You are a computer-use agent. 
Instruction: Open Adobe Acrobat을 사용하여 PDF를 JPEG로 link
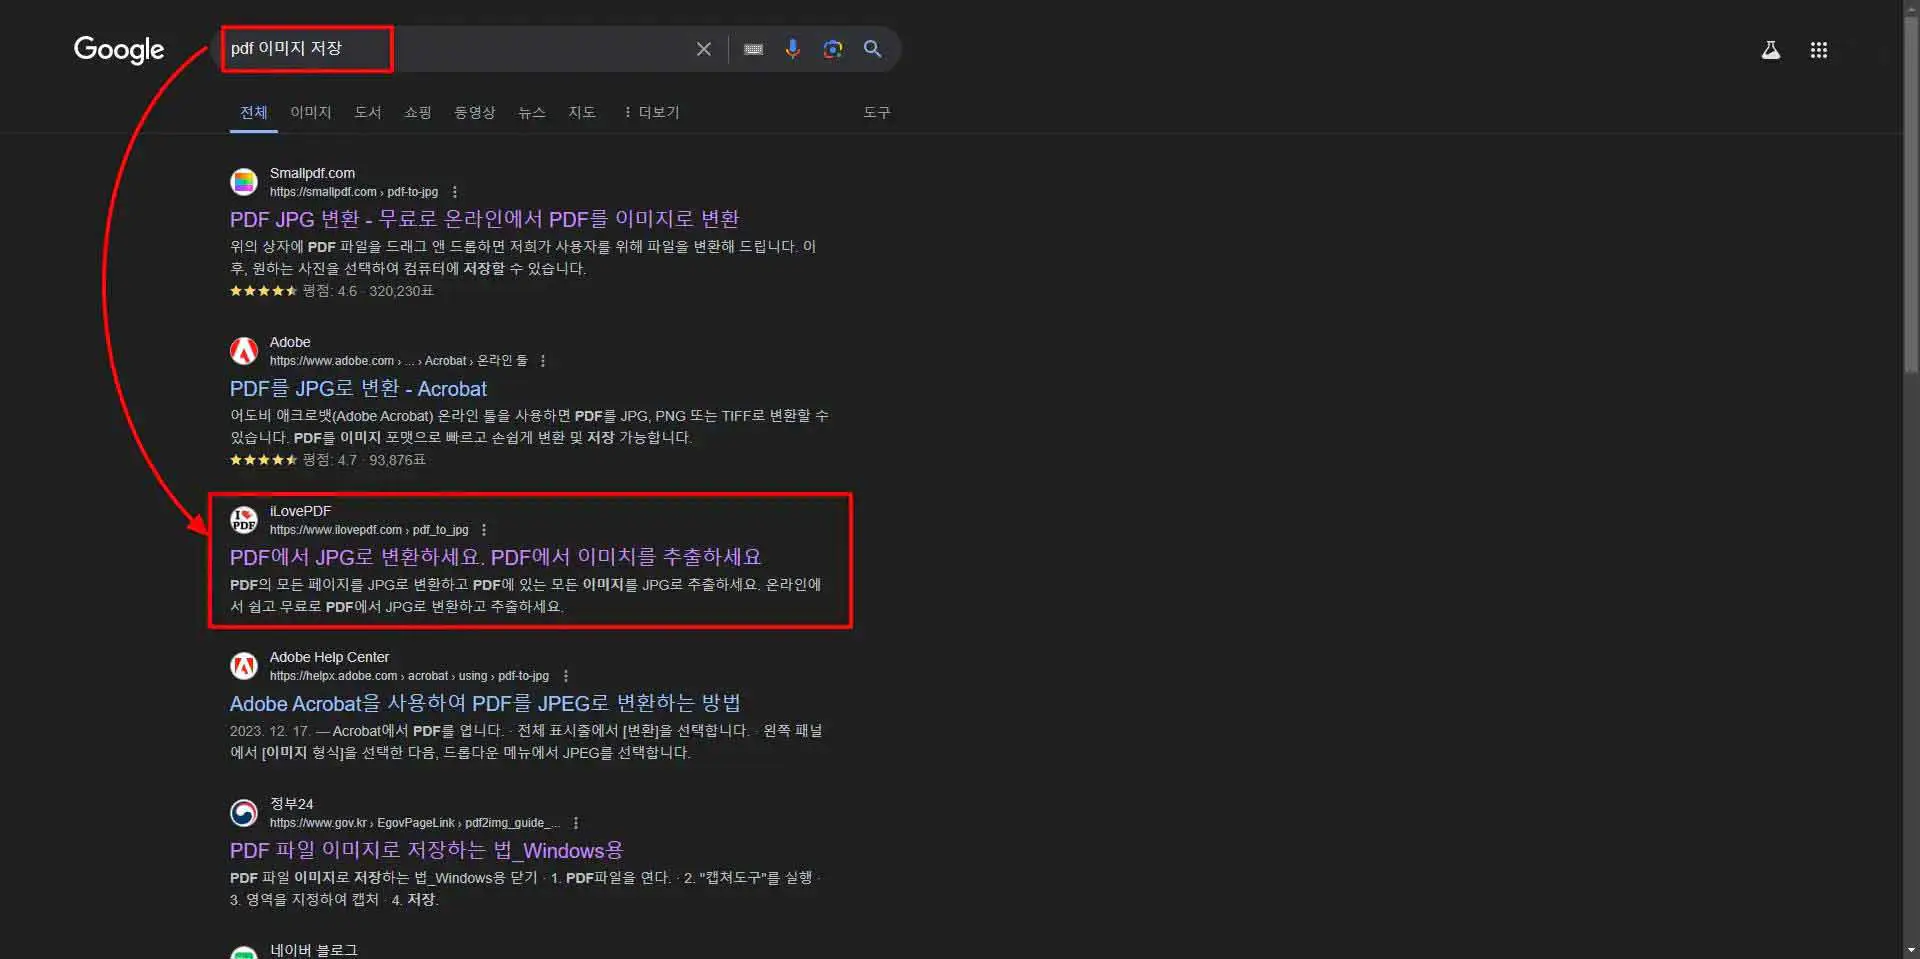pos(485,703)
